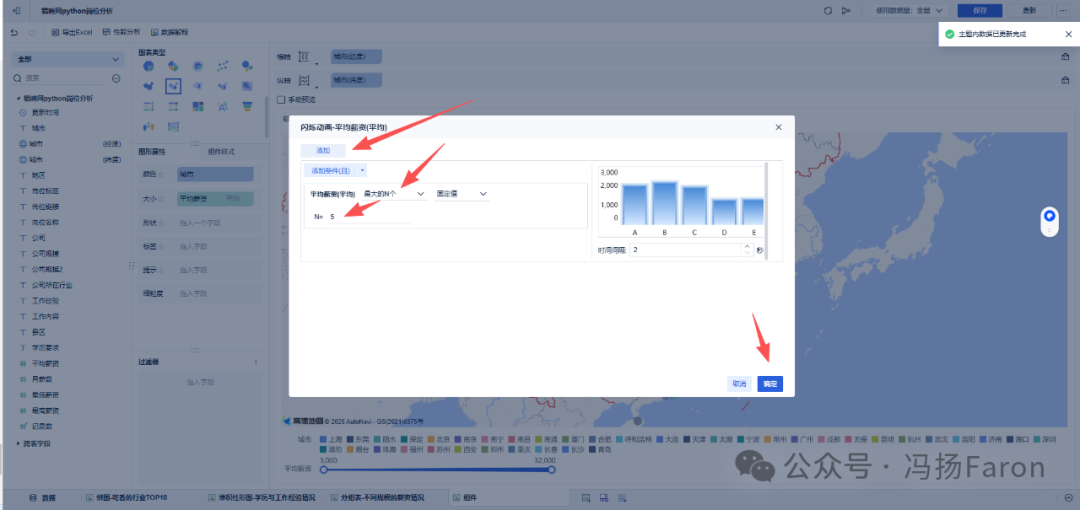
Task: Select the treemap chart type icon
Action: coord(198,106)
